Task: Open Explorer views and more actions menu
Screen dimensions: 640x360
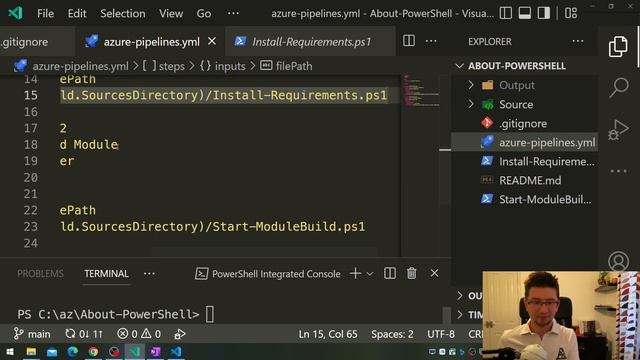Action: (578, 41)
